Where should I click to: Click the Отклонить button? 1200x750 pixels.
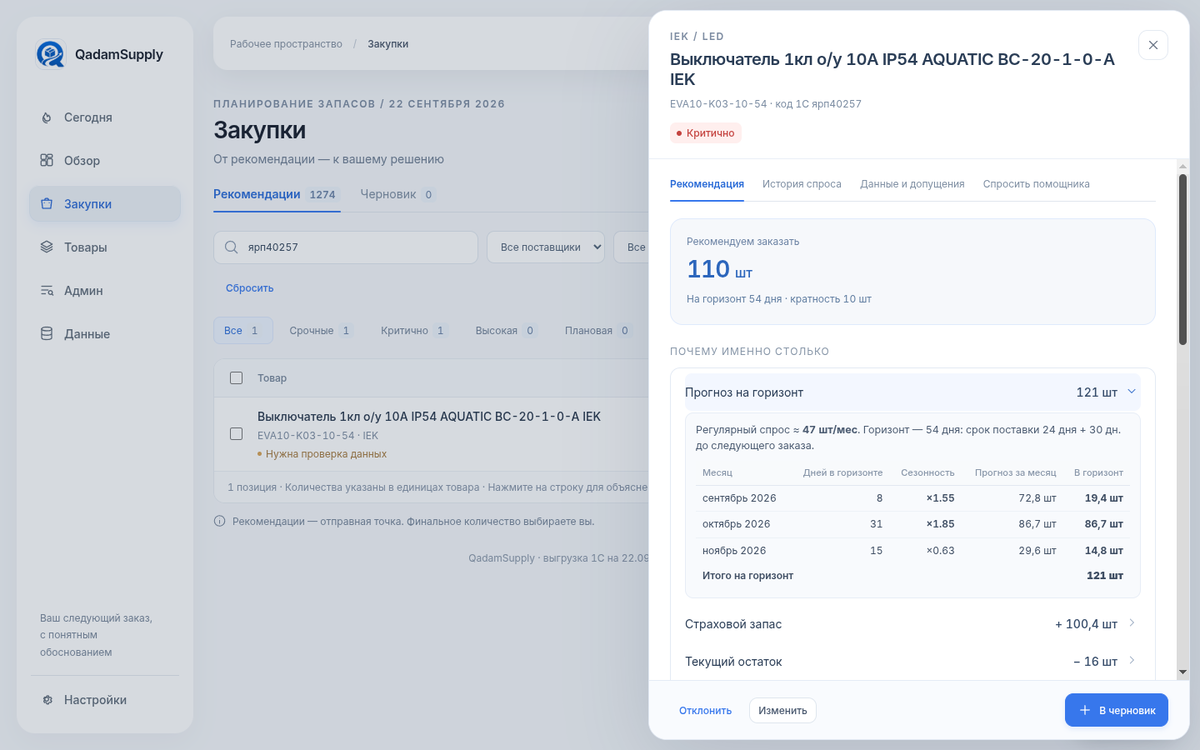[x=705, y=710]
